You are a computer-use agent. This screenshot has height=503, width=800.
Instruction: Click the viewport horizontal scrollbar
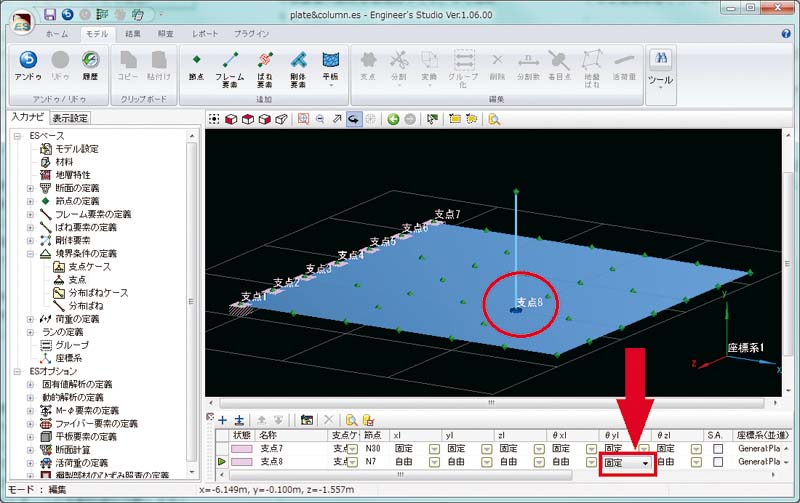pos(490,403)
